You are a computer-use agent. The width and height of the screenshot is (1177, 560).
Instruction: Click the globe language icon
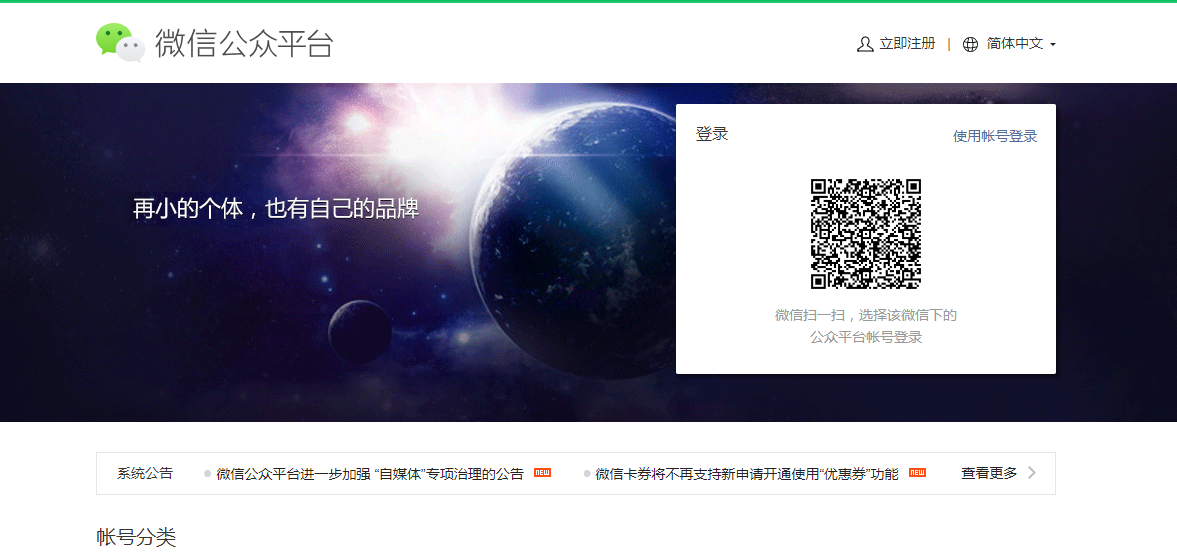(x=971, y=44)
